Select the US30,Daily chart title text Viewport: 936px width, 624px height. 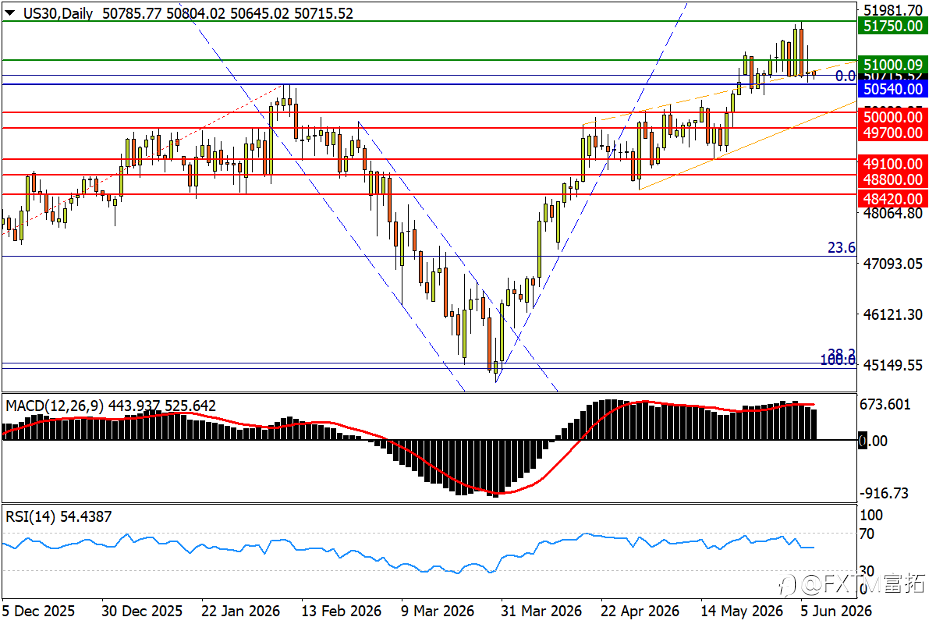(58, 13)
